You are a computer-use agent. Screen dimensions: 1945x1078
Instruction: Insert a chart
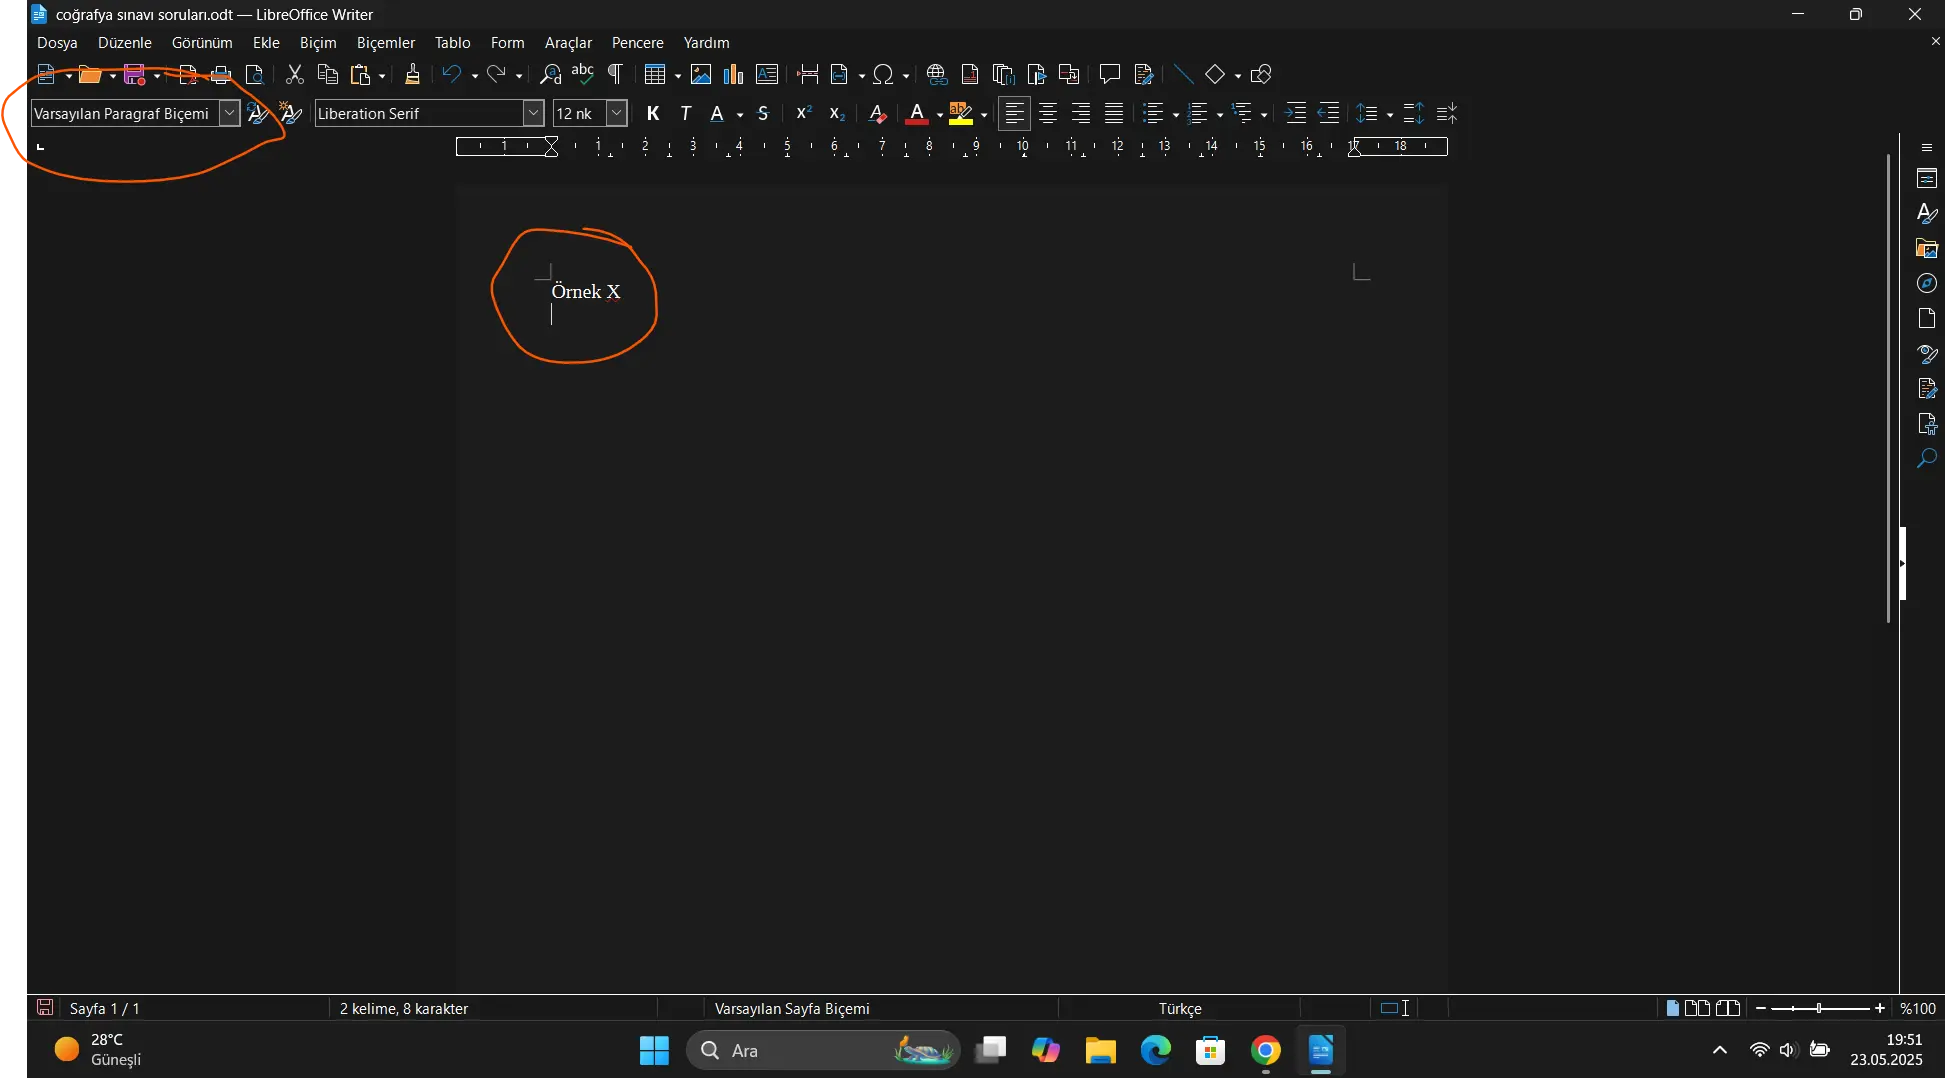(x=734, y=74)
